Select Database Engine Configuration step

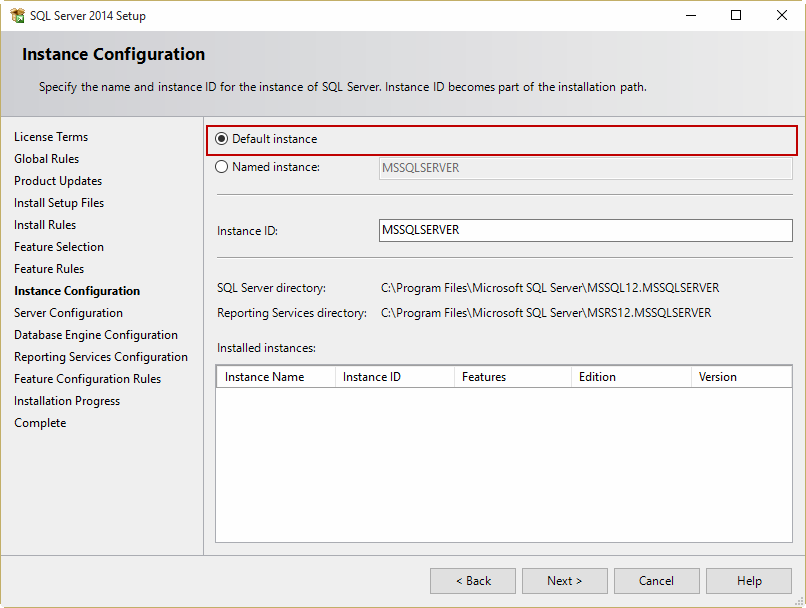tap(96, 335)
